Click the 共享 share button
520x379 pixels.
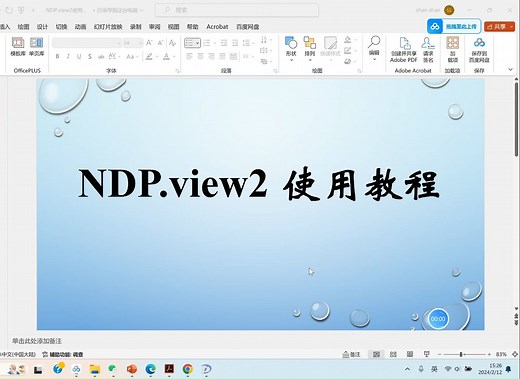point(497,26)
